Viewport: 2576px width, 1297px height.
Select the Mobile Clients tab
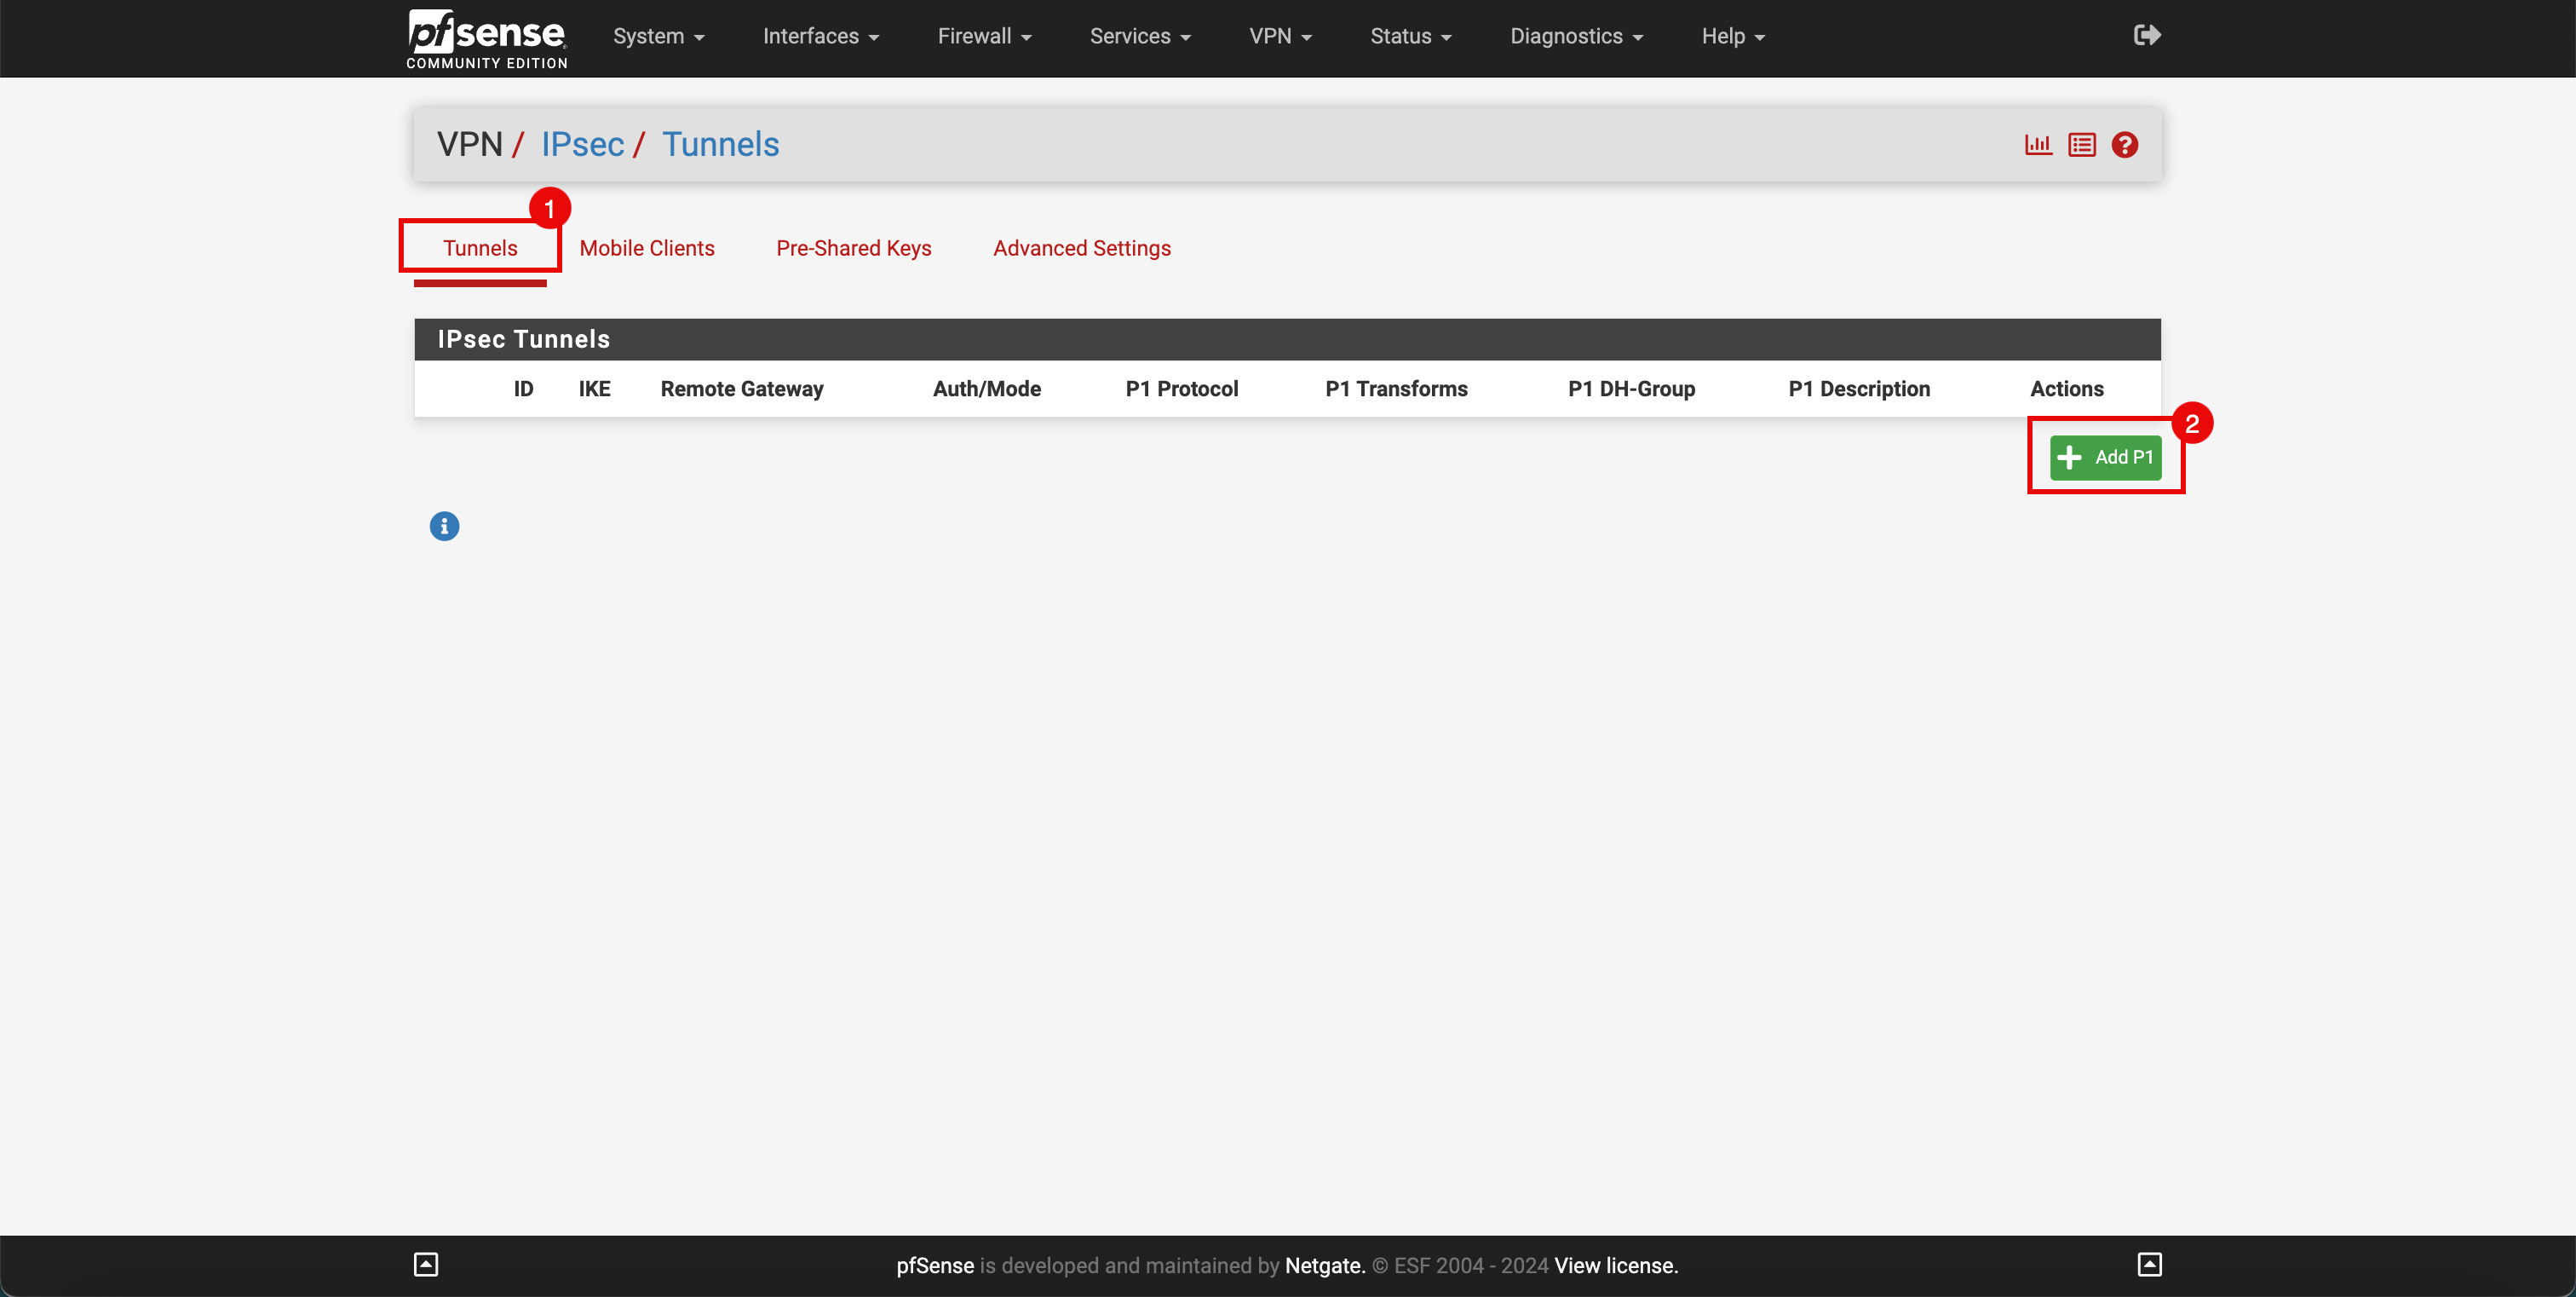pyautogui.click(x=647, y=248)
